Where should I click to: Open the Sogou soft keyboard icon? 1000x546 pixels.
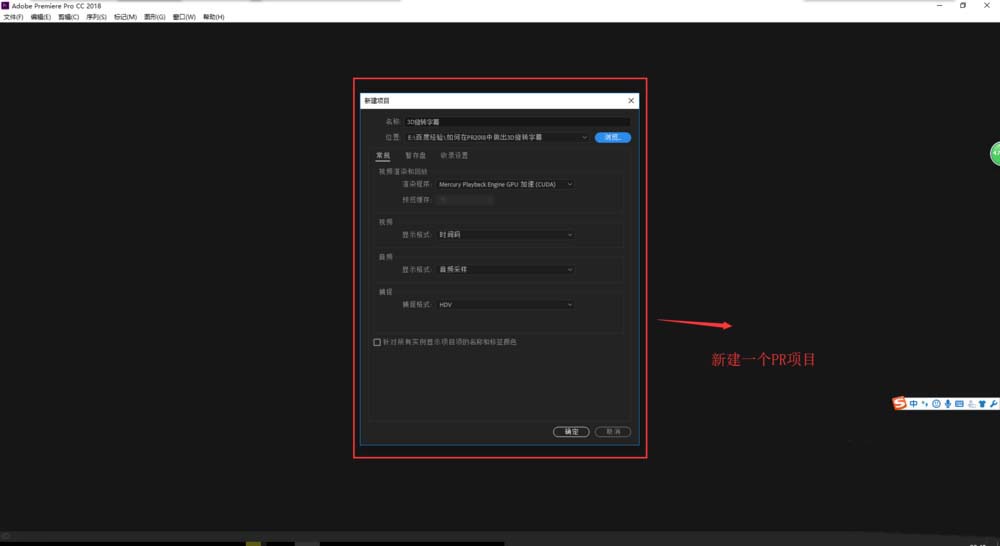(959, 404)
